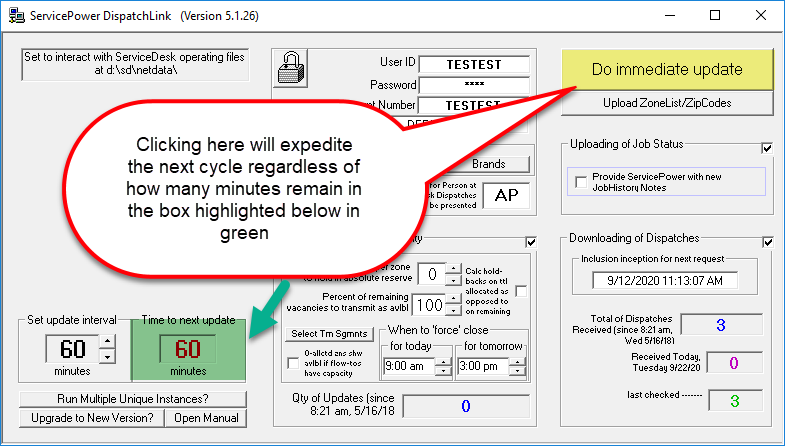Image resolution: width=785 pixels, height=446 pixels.
Task: Toggle Calc holdbacks on ttl allocated checkbox
Action: coord(521,291)
